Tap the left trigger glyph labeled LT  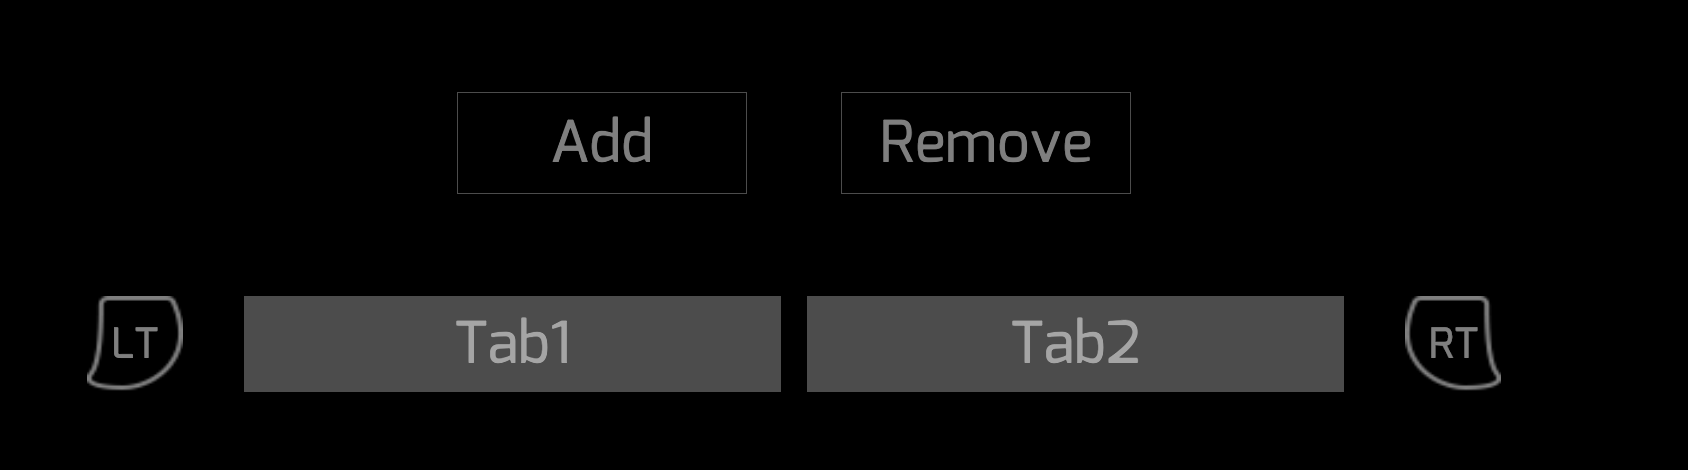(135, 342)
